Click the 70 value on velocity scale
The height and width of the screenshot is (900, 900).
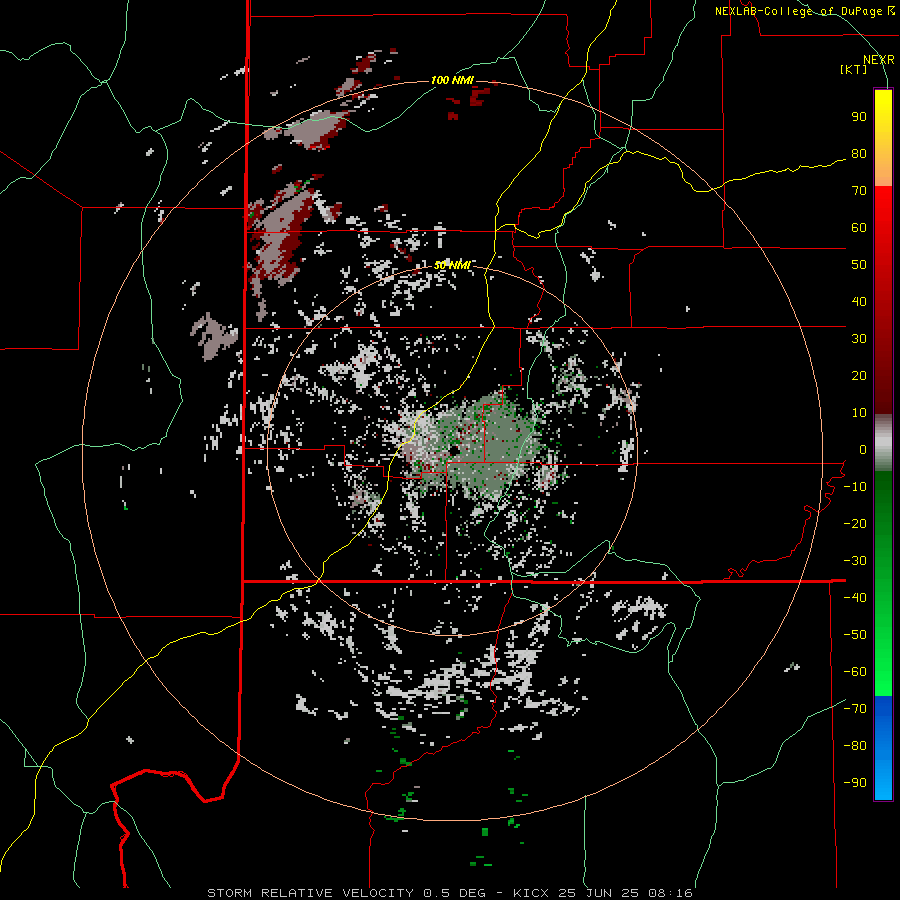pyautogui.click(x=859, y=191)
